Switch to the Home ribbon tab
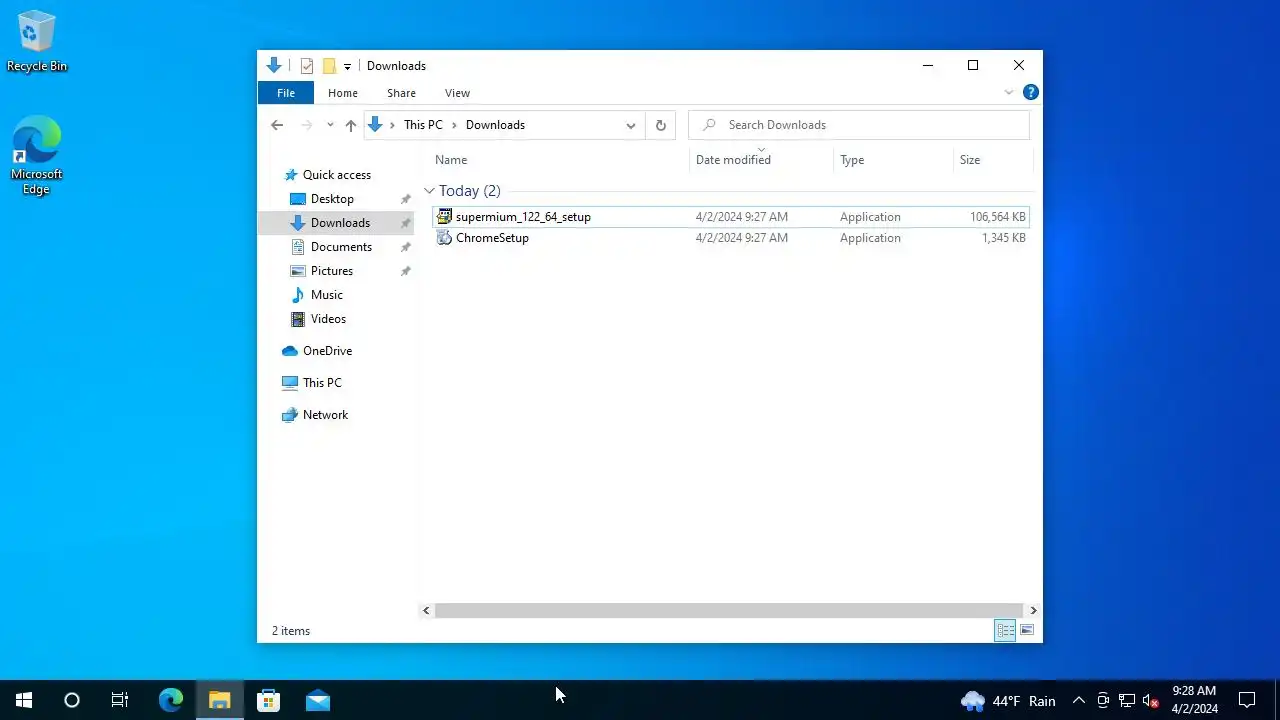Screen dimensions: 1280x720 tap(343, 93)
